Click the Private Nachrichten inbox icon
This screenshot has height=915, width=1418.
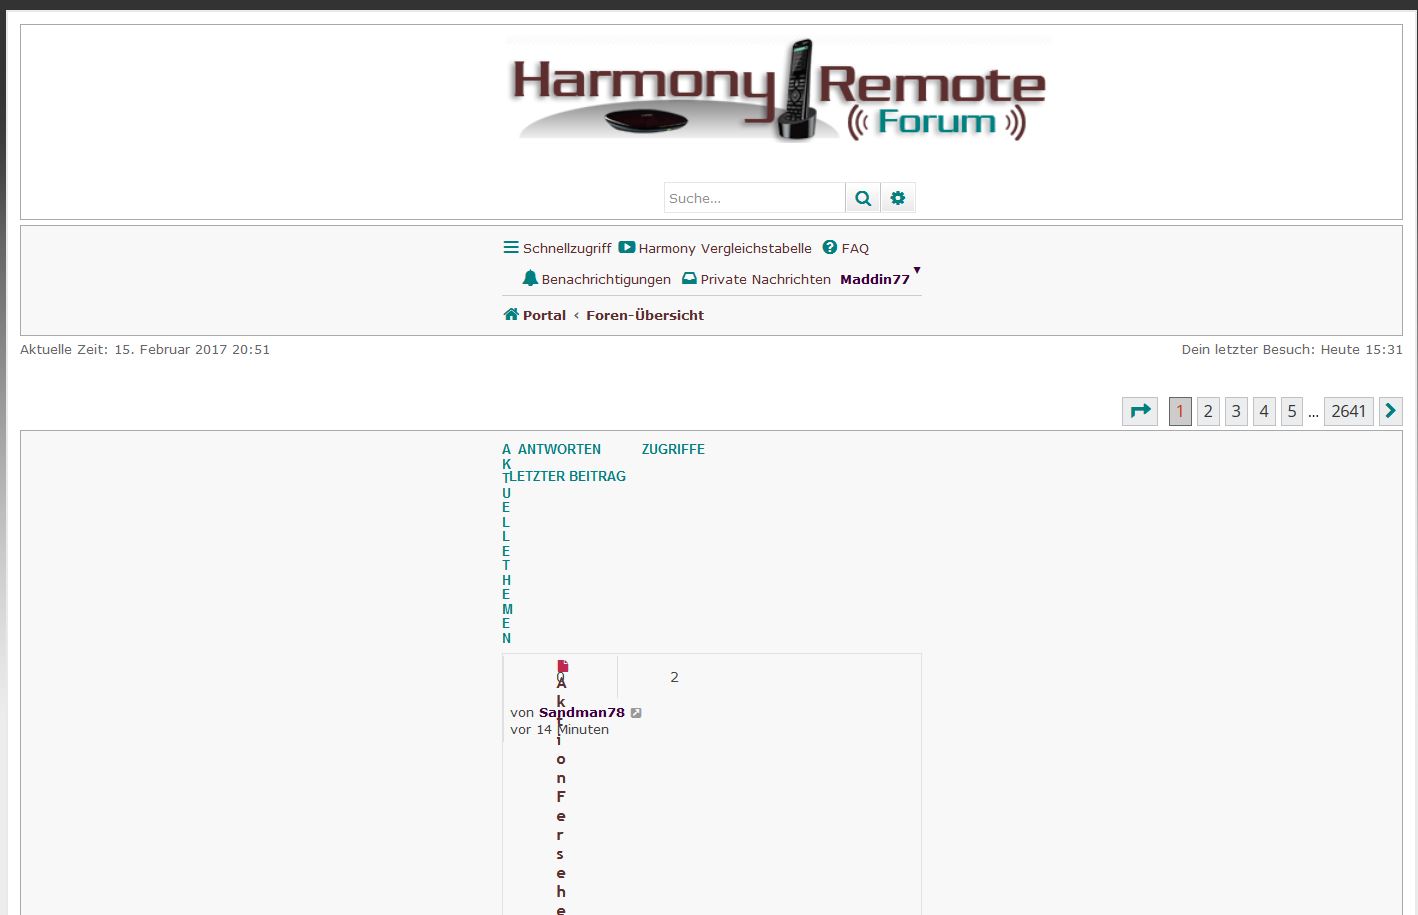tap(689, 279)
